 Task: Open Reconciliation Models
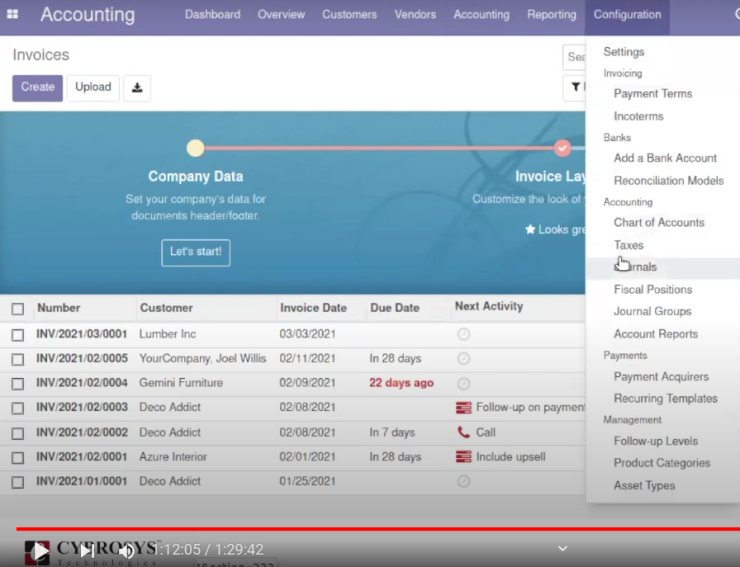668,181
